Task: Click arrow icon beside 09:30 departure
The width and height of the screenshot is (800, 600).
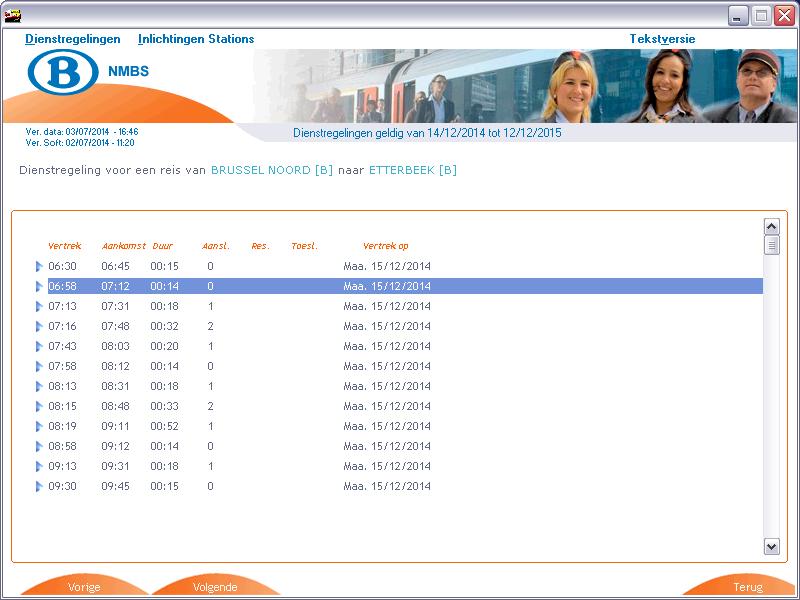Action: (x=39, y=487)
